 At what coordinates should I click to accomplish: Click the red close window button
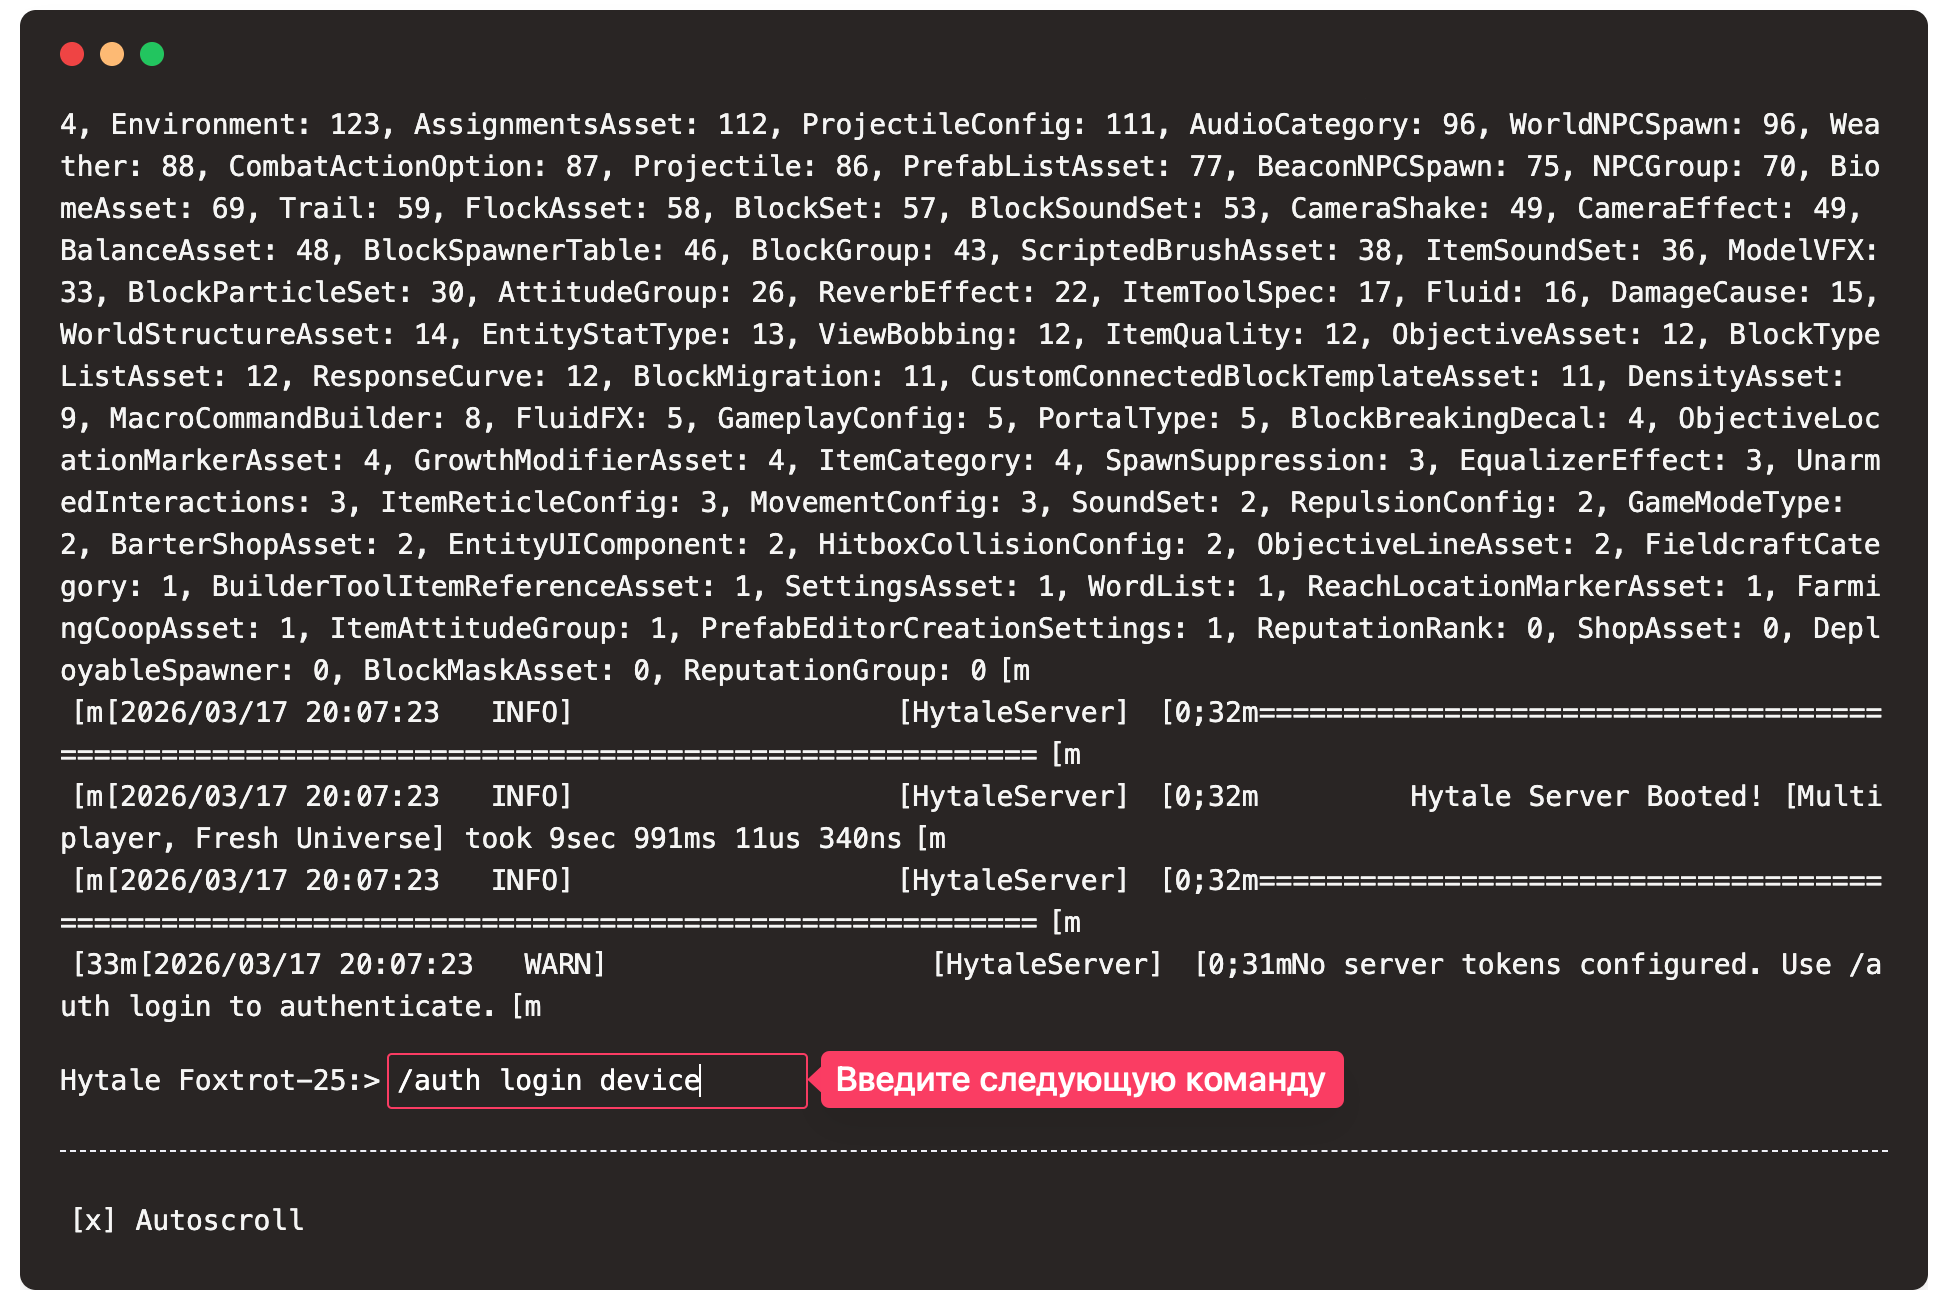pyautogui.click(x=72, y=54)
